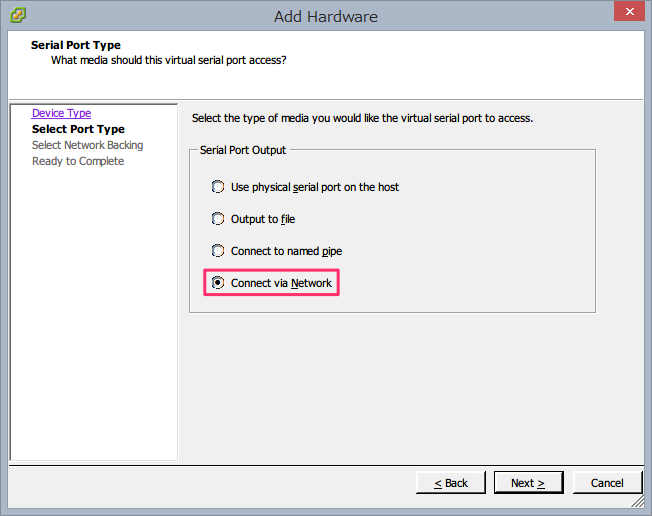The height and width of the screenshot is (516, 652).
Task: Click the 'What media should this virtual serial port access?' text
Action: click(x=169, y=60)
